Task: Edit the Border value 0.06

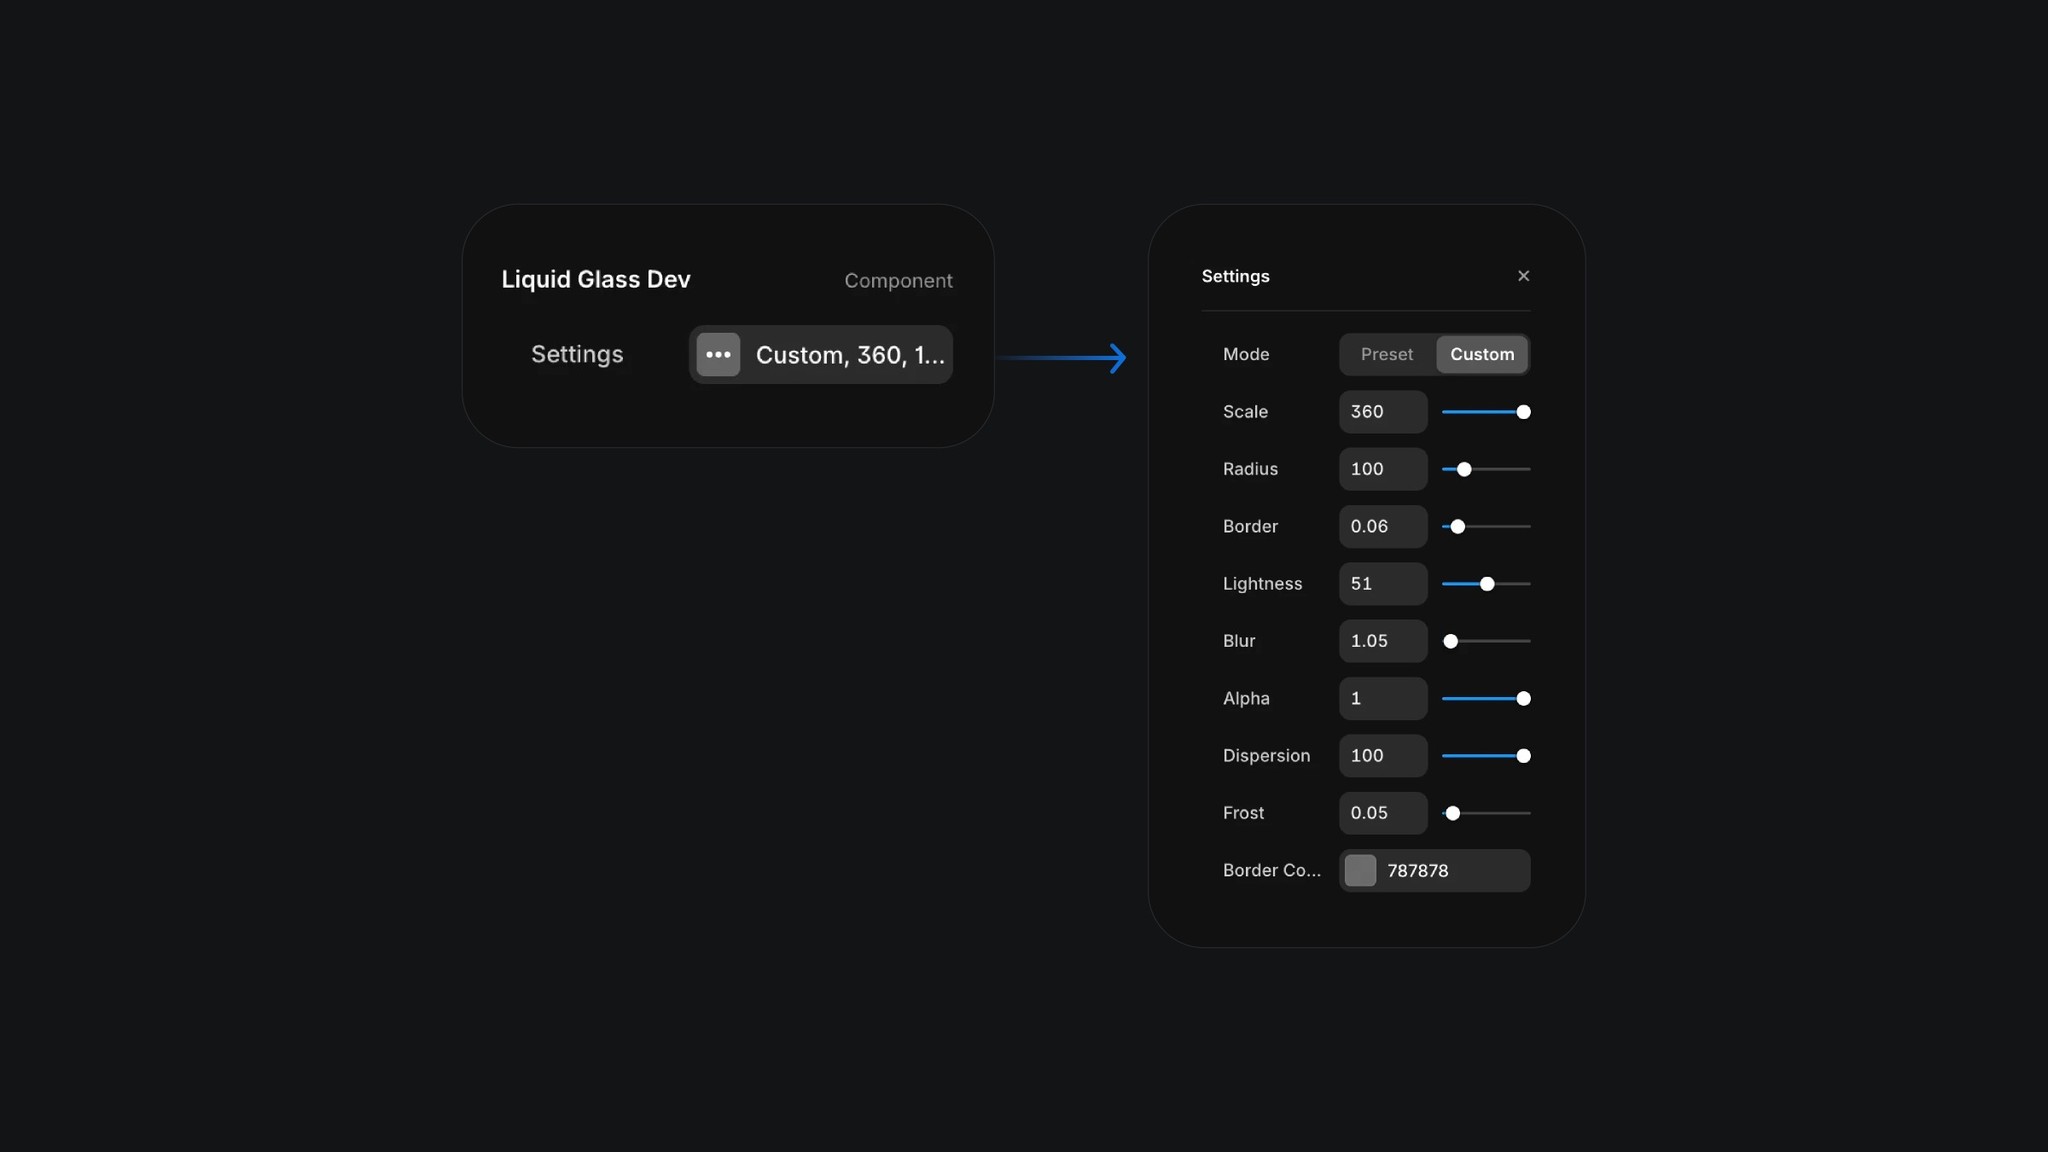Action: pyautogui.click(x=1383, y=526)
